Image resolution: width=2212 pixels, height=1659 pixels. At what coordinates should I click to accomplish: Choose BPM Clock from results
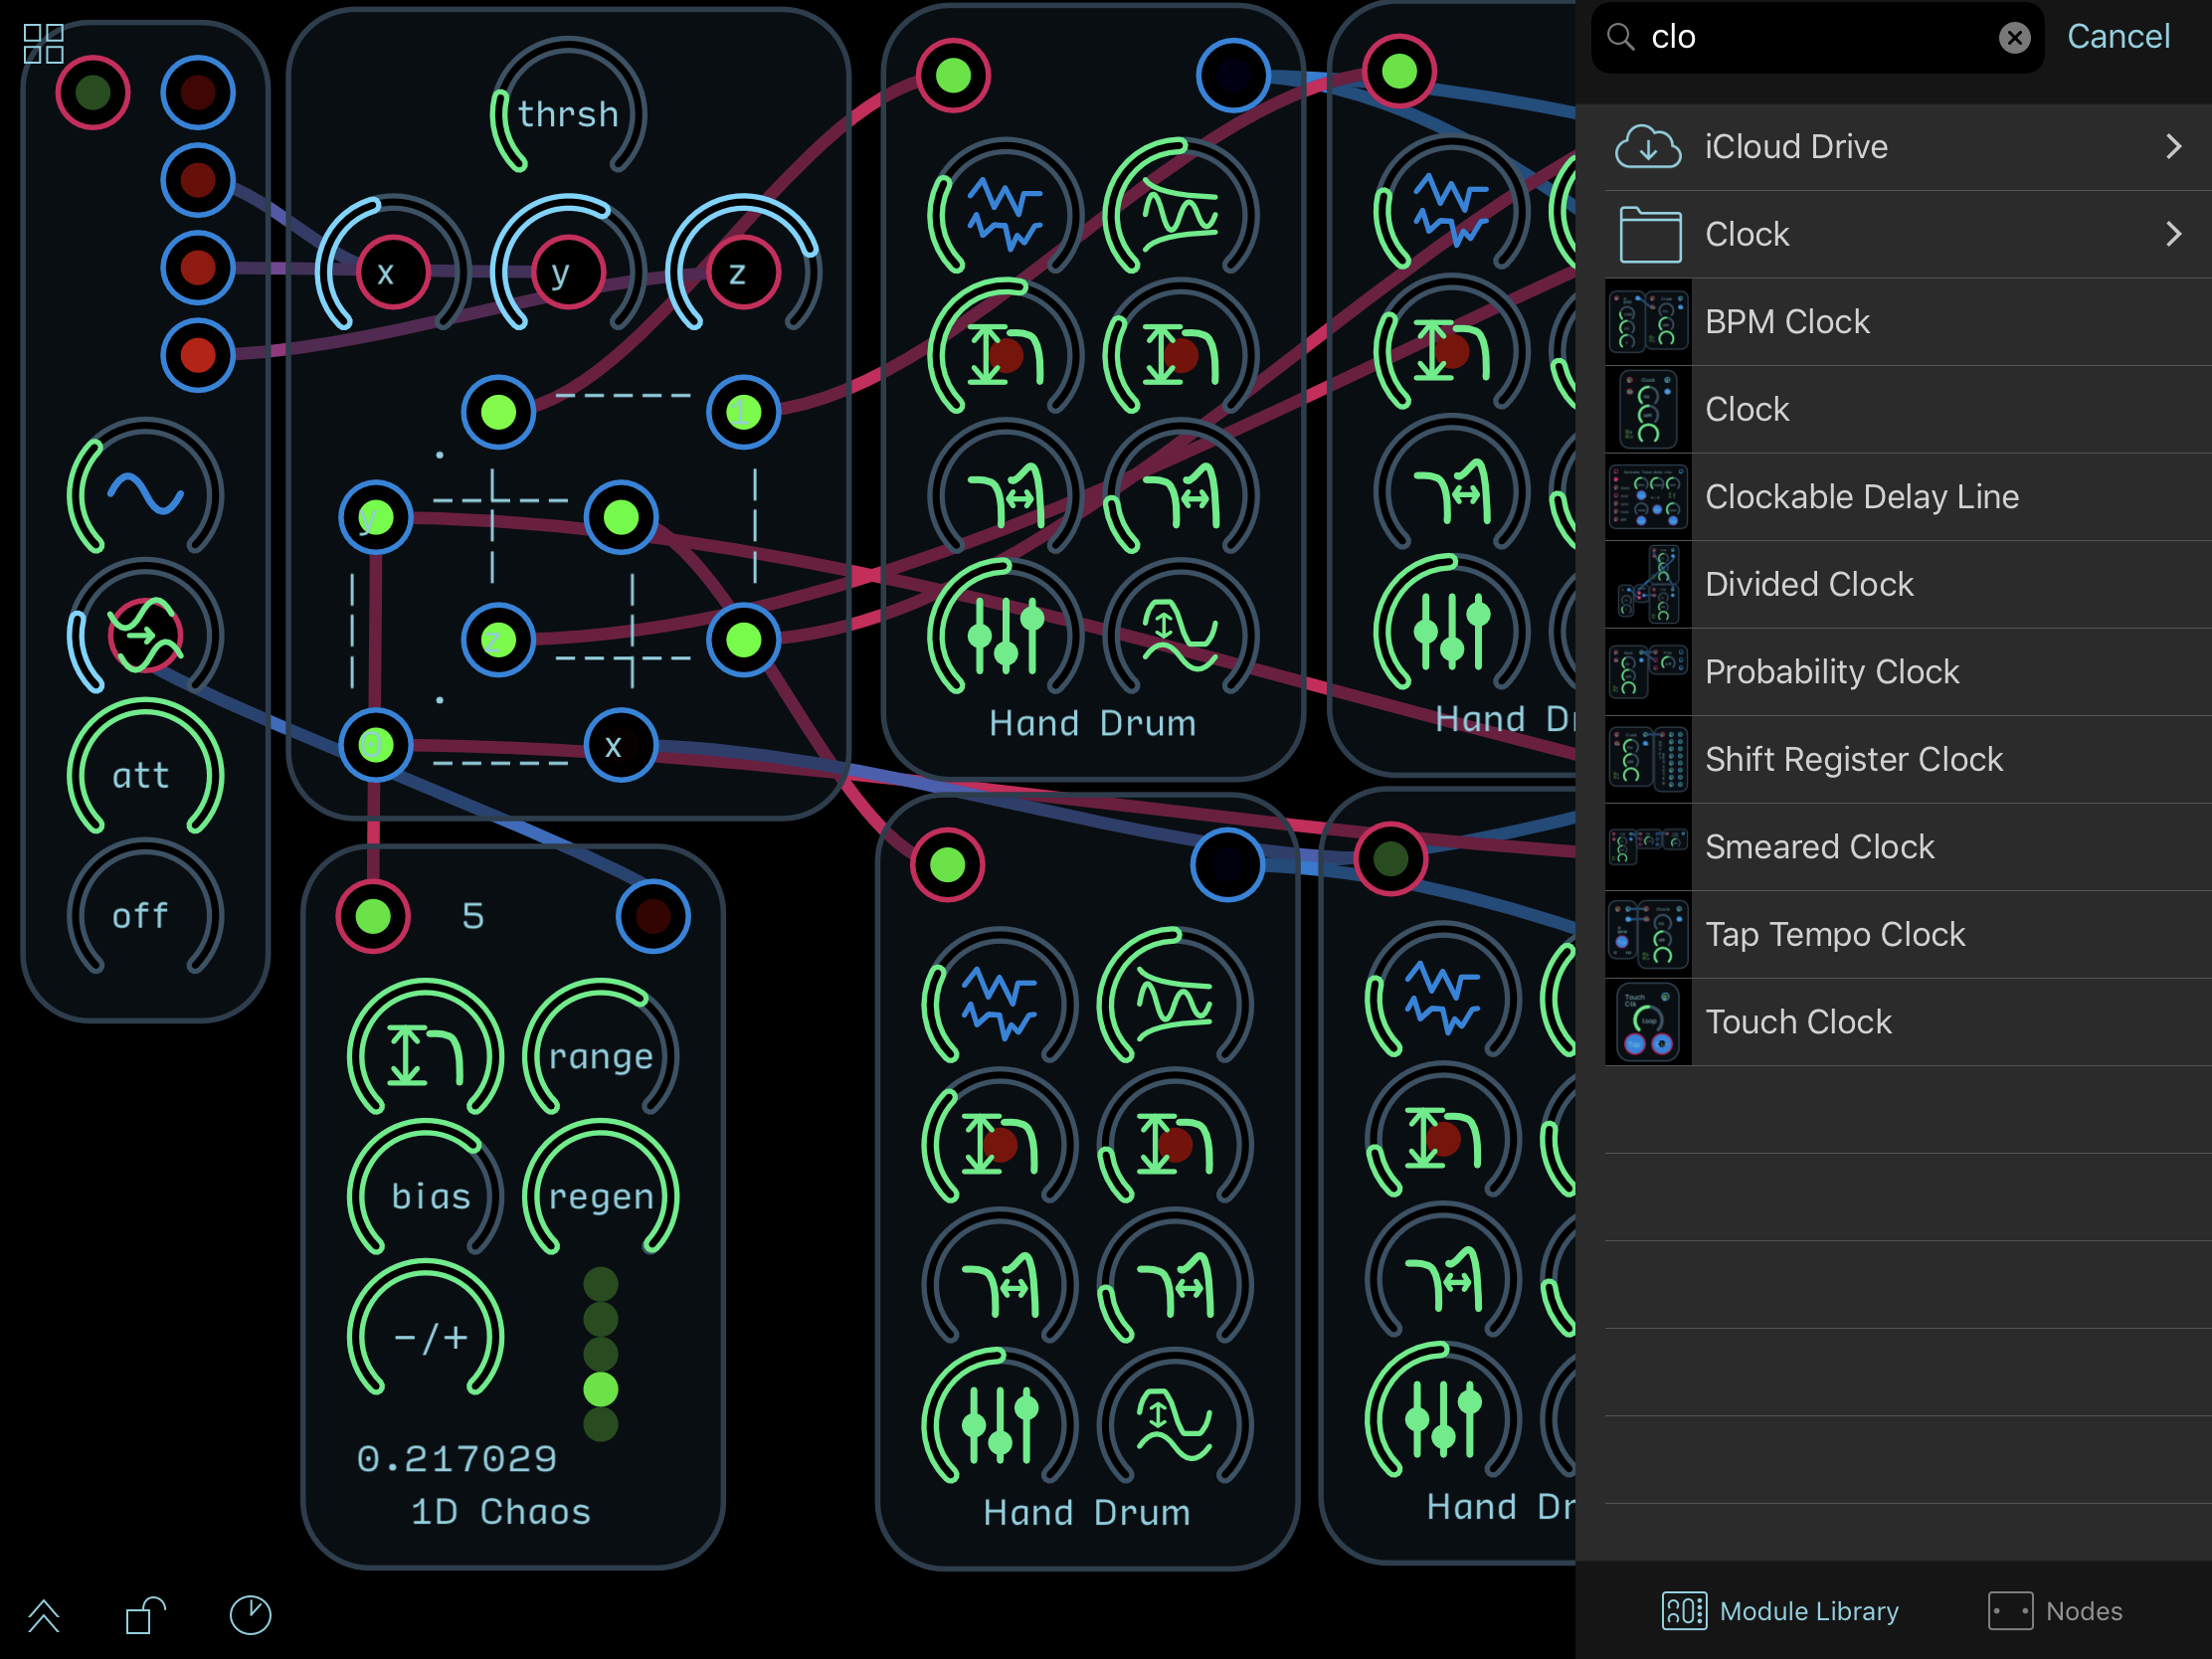click(1788, 322)
